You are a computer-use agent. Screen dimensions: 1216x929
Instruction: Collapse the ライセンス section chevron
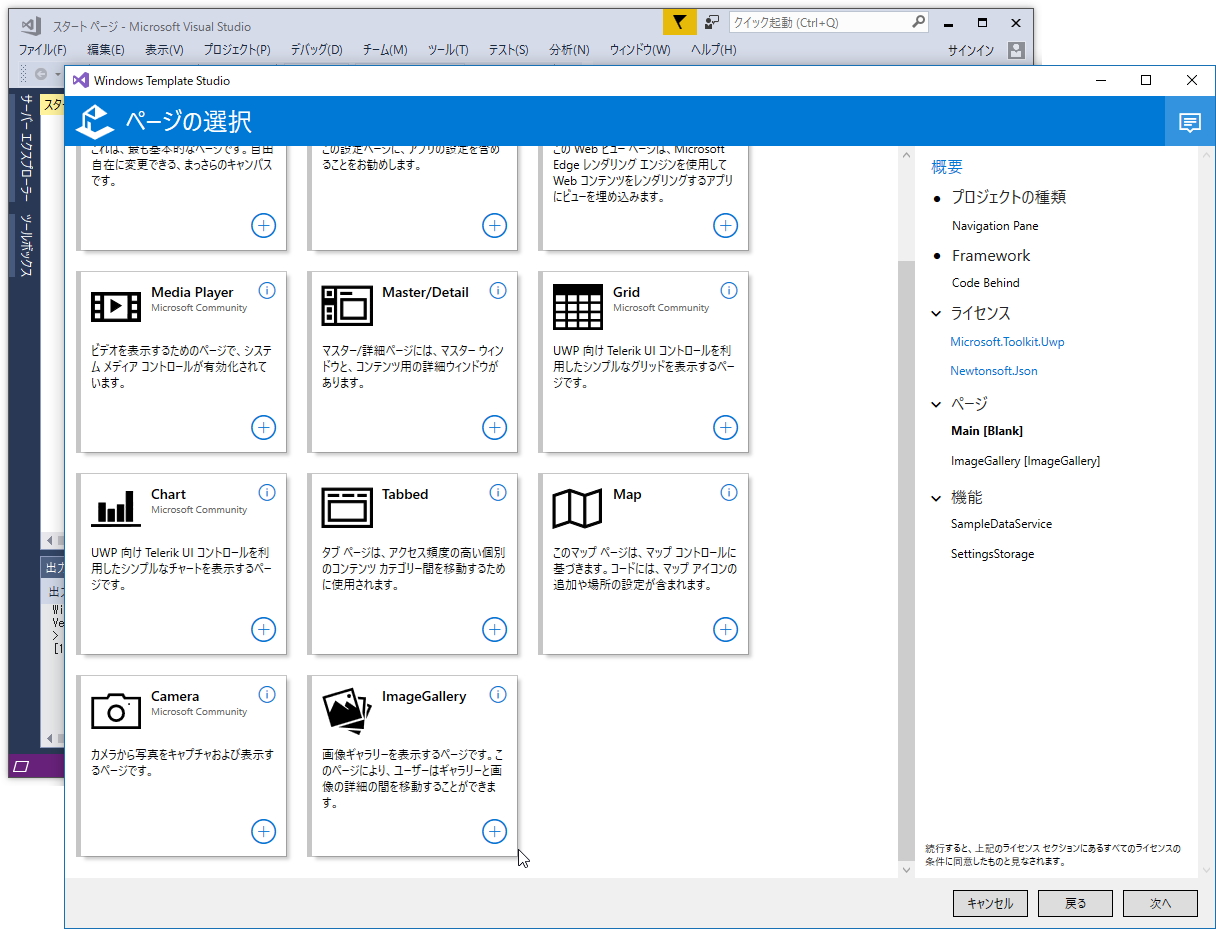point(936,313)
